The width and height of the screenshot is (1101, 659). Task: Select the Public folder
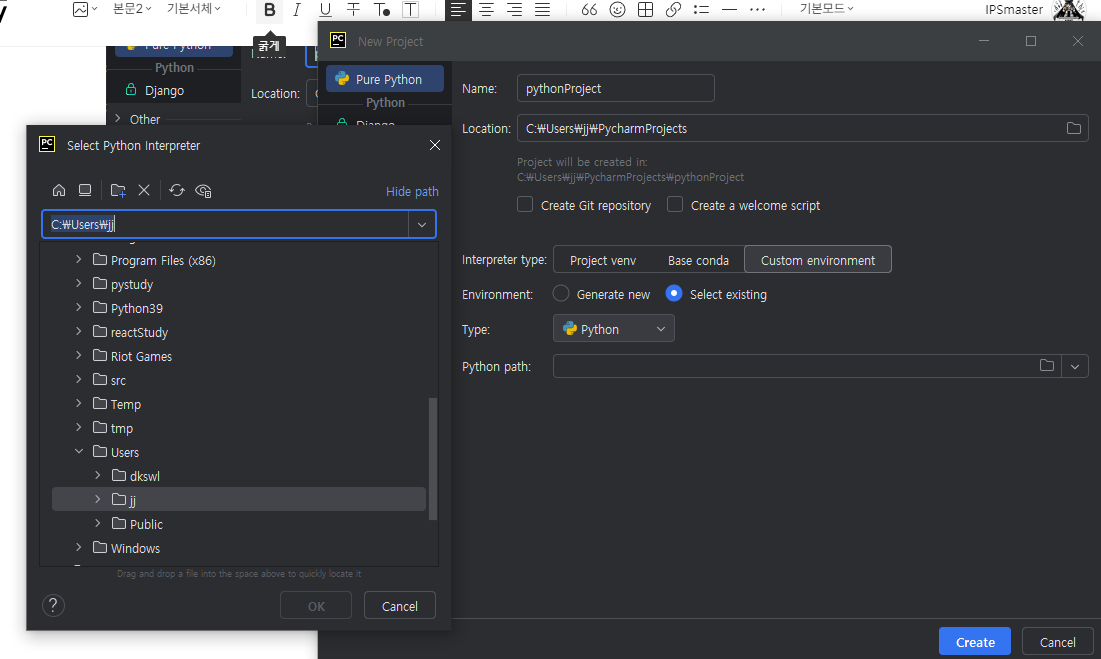coord(146,524)
